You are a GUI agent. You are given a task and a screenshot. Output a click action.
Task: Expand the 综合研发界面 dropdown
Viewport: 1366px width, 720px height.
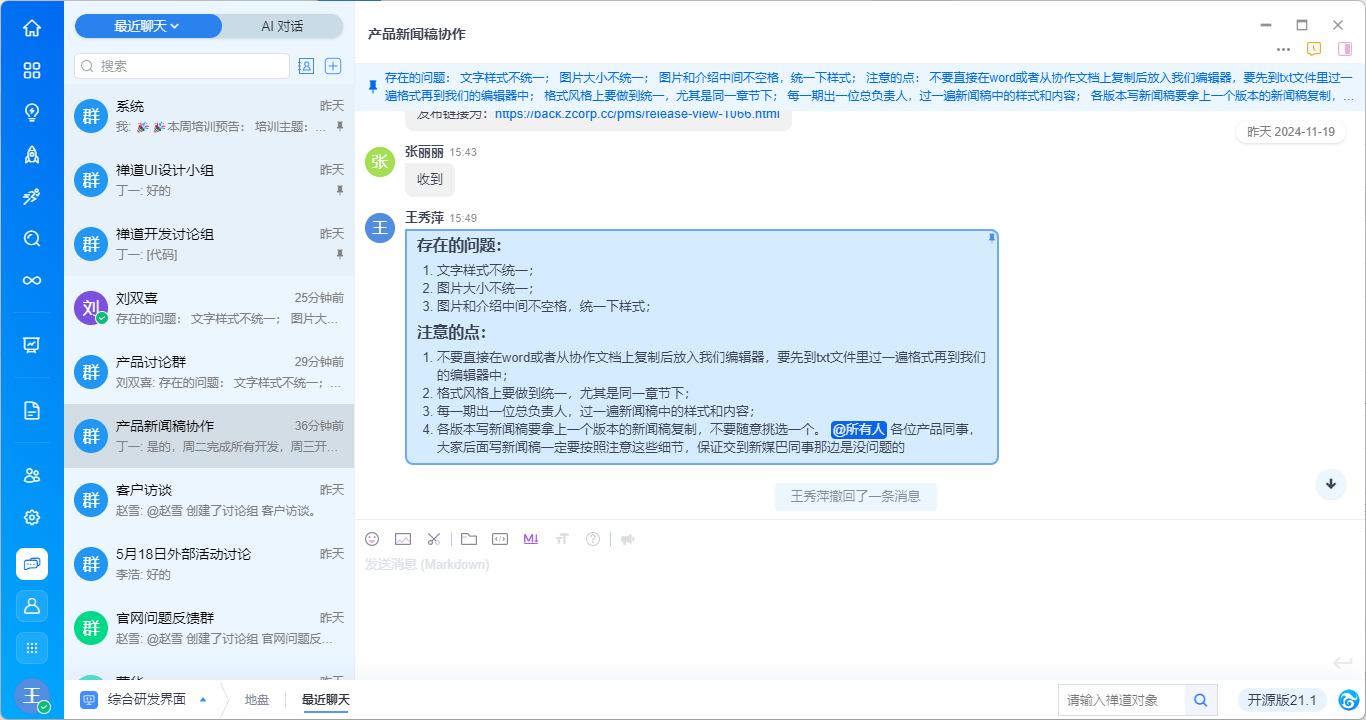click(x=143, y=700)
